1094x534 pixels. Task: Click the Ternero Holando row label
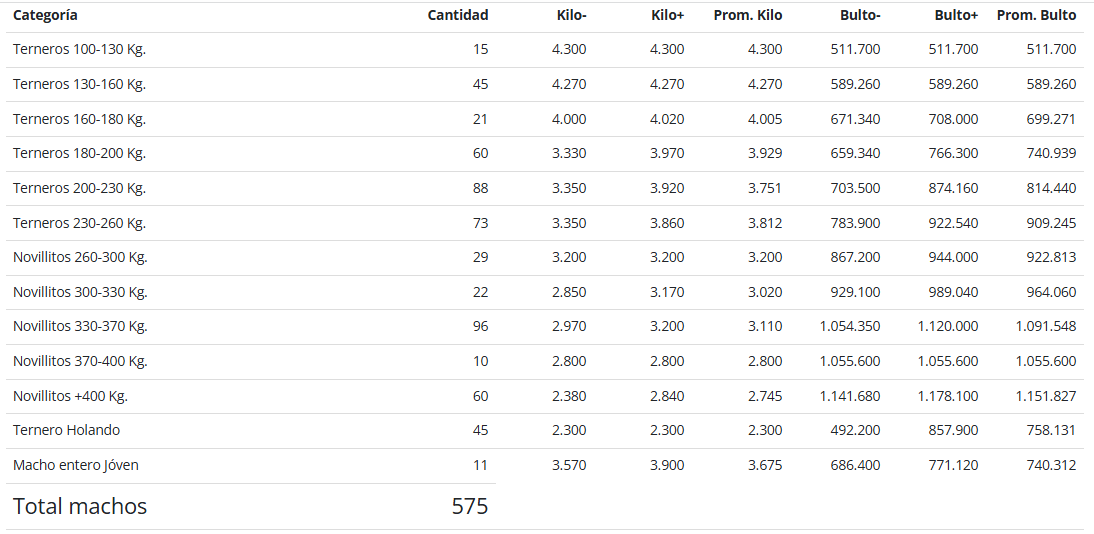66,431
